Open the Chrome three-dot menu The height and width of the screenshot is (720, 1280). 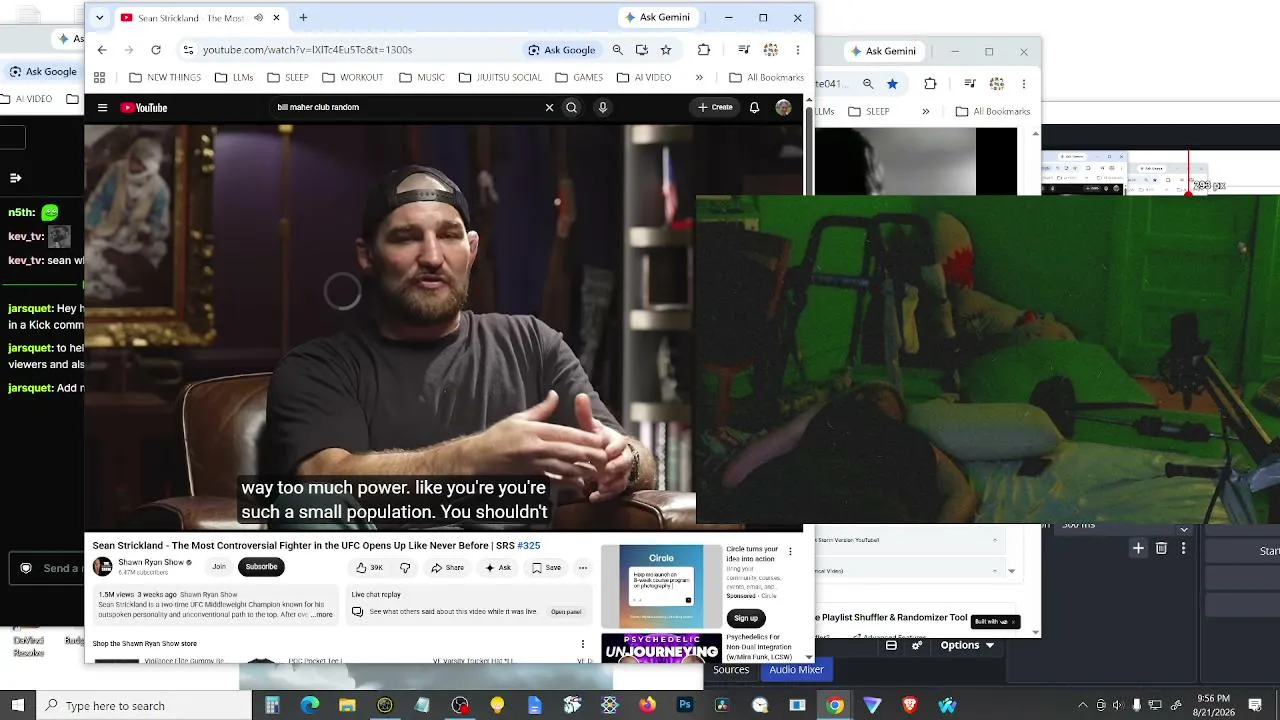797,49
